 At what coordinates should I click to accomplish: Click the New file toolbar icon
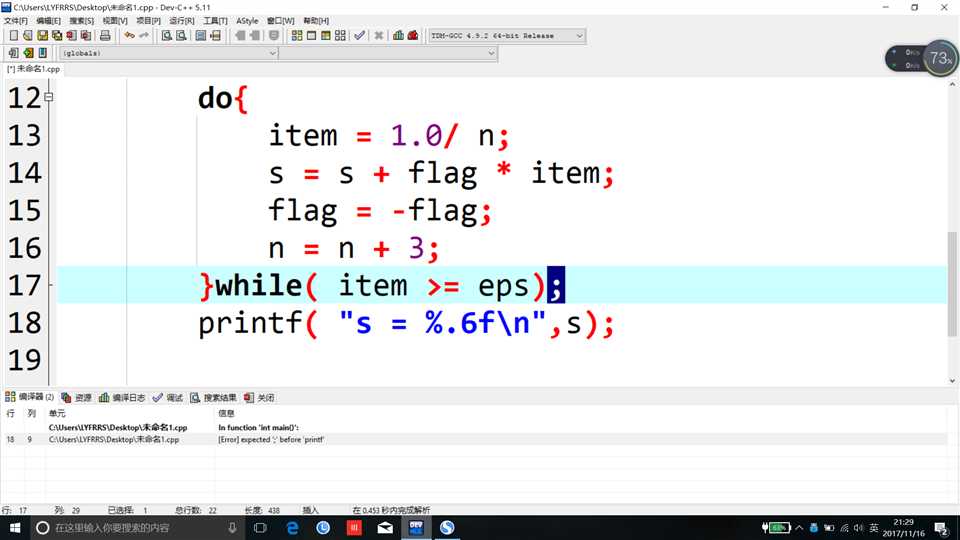coord(13,36)
